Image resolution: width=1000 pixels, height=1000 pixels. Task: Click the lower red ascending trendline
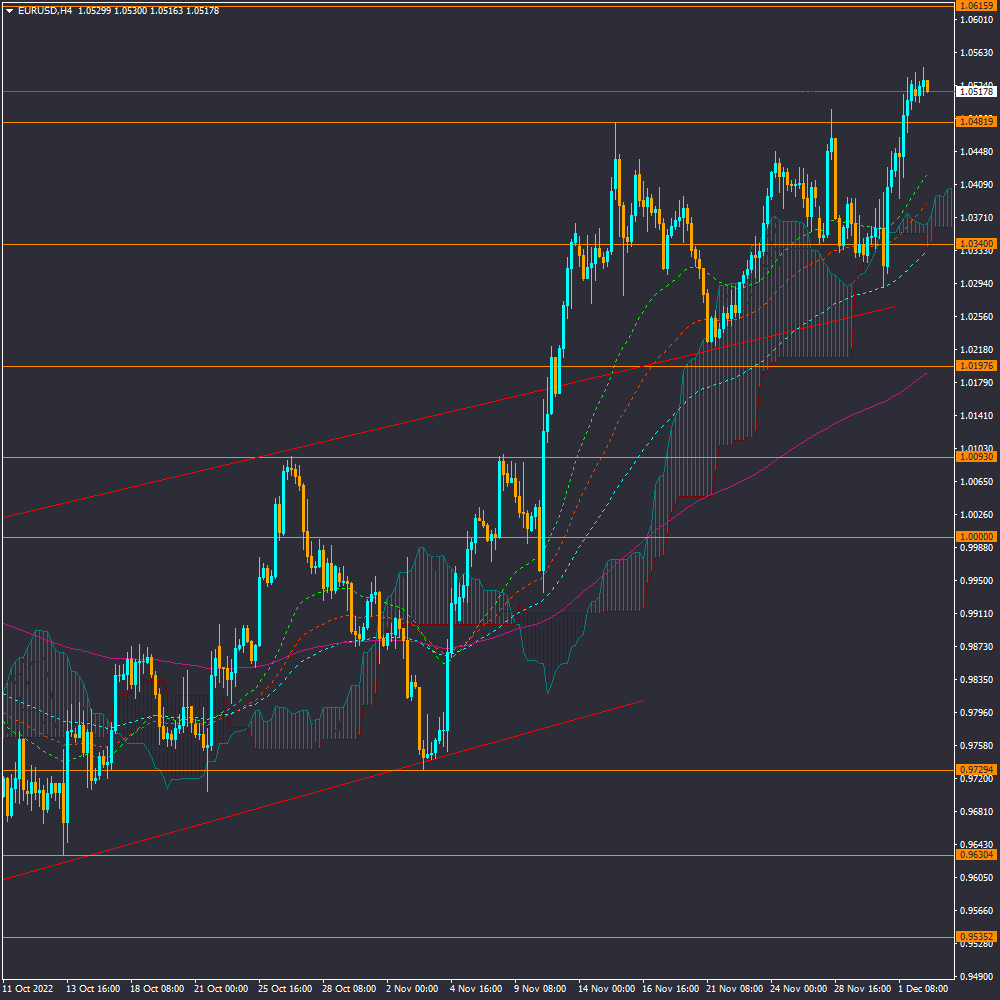click(300, 797)
